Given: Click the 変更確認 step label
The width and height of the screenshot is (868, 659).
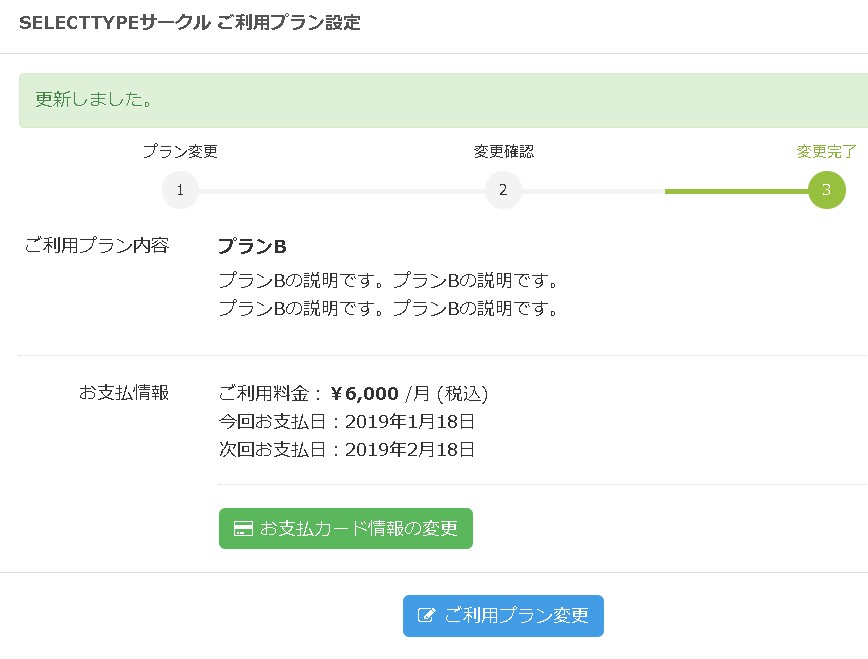Looking at the screenshot, I should 503,151.
